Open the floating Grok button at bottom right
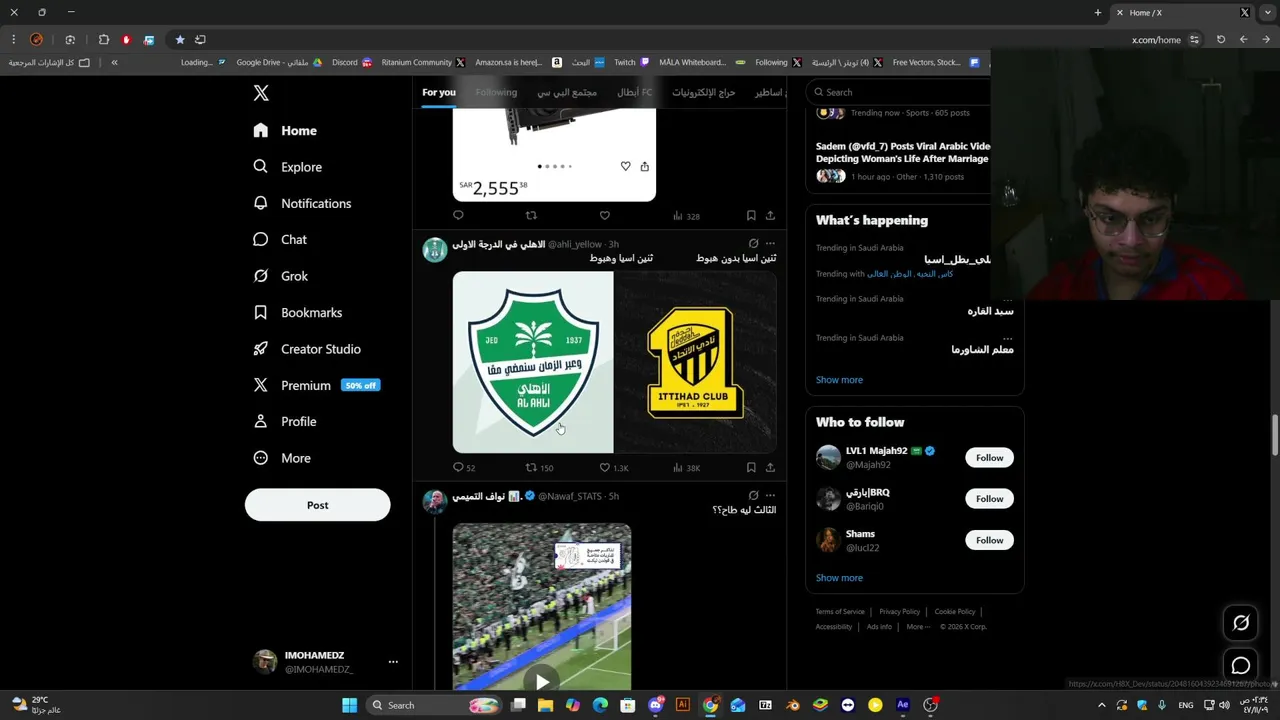The width and height of the screenshot is (1280, 720). coord(1241,623)
